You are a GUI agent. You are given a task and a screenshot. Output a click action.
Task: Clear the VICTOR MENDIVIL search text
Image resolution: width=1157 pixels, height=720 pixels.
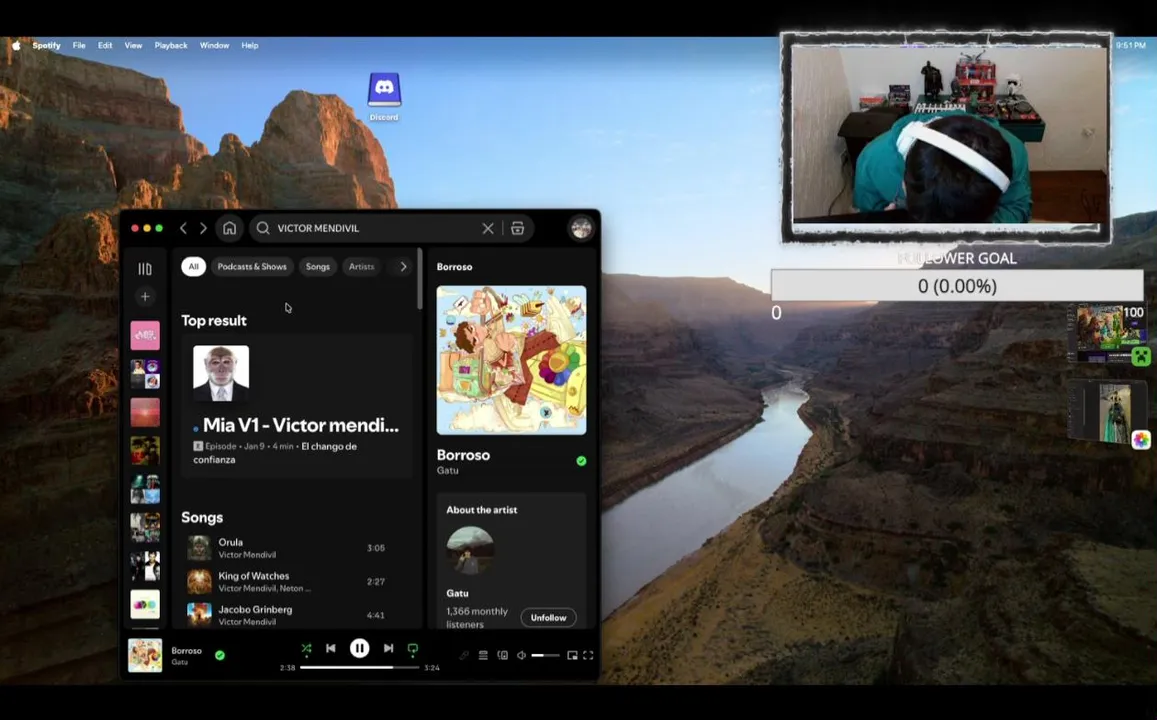pos(488,229)
